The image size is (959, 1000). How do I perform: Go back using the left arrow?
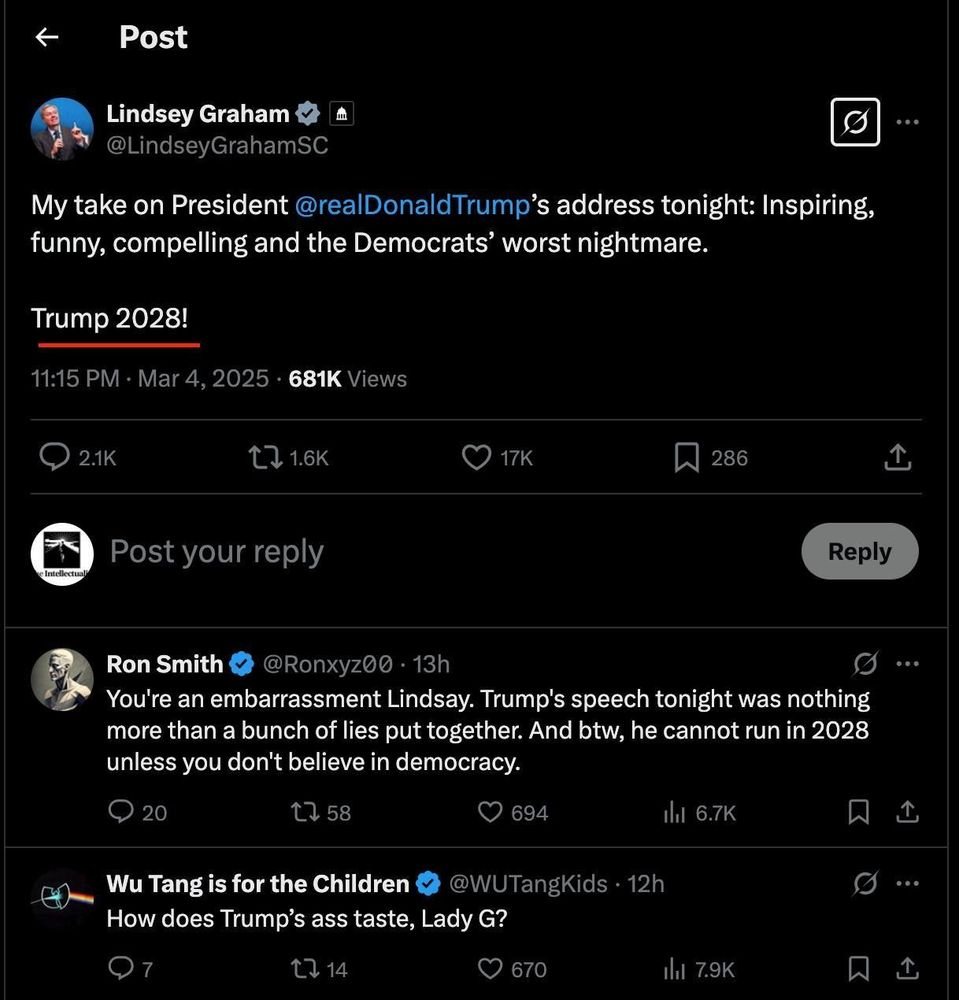pos(47,37)
